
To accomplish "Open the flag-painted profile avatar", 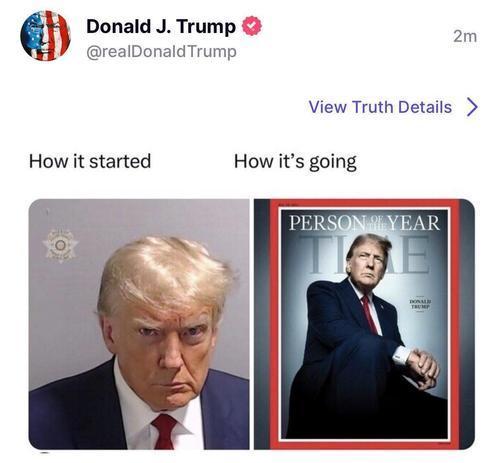I will (x=45, y=35).
